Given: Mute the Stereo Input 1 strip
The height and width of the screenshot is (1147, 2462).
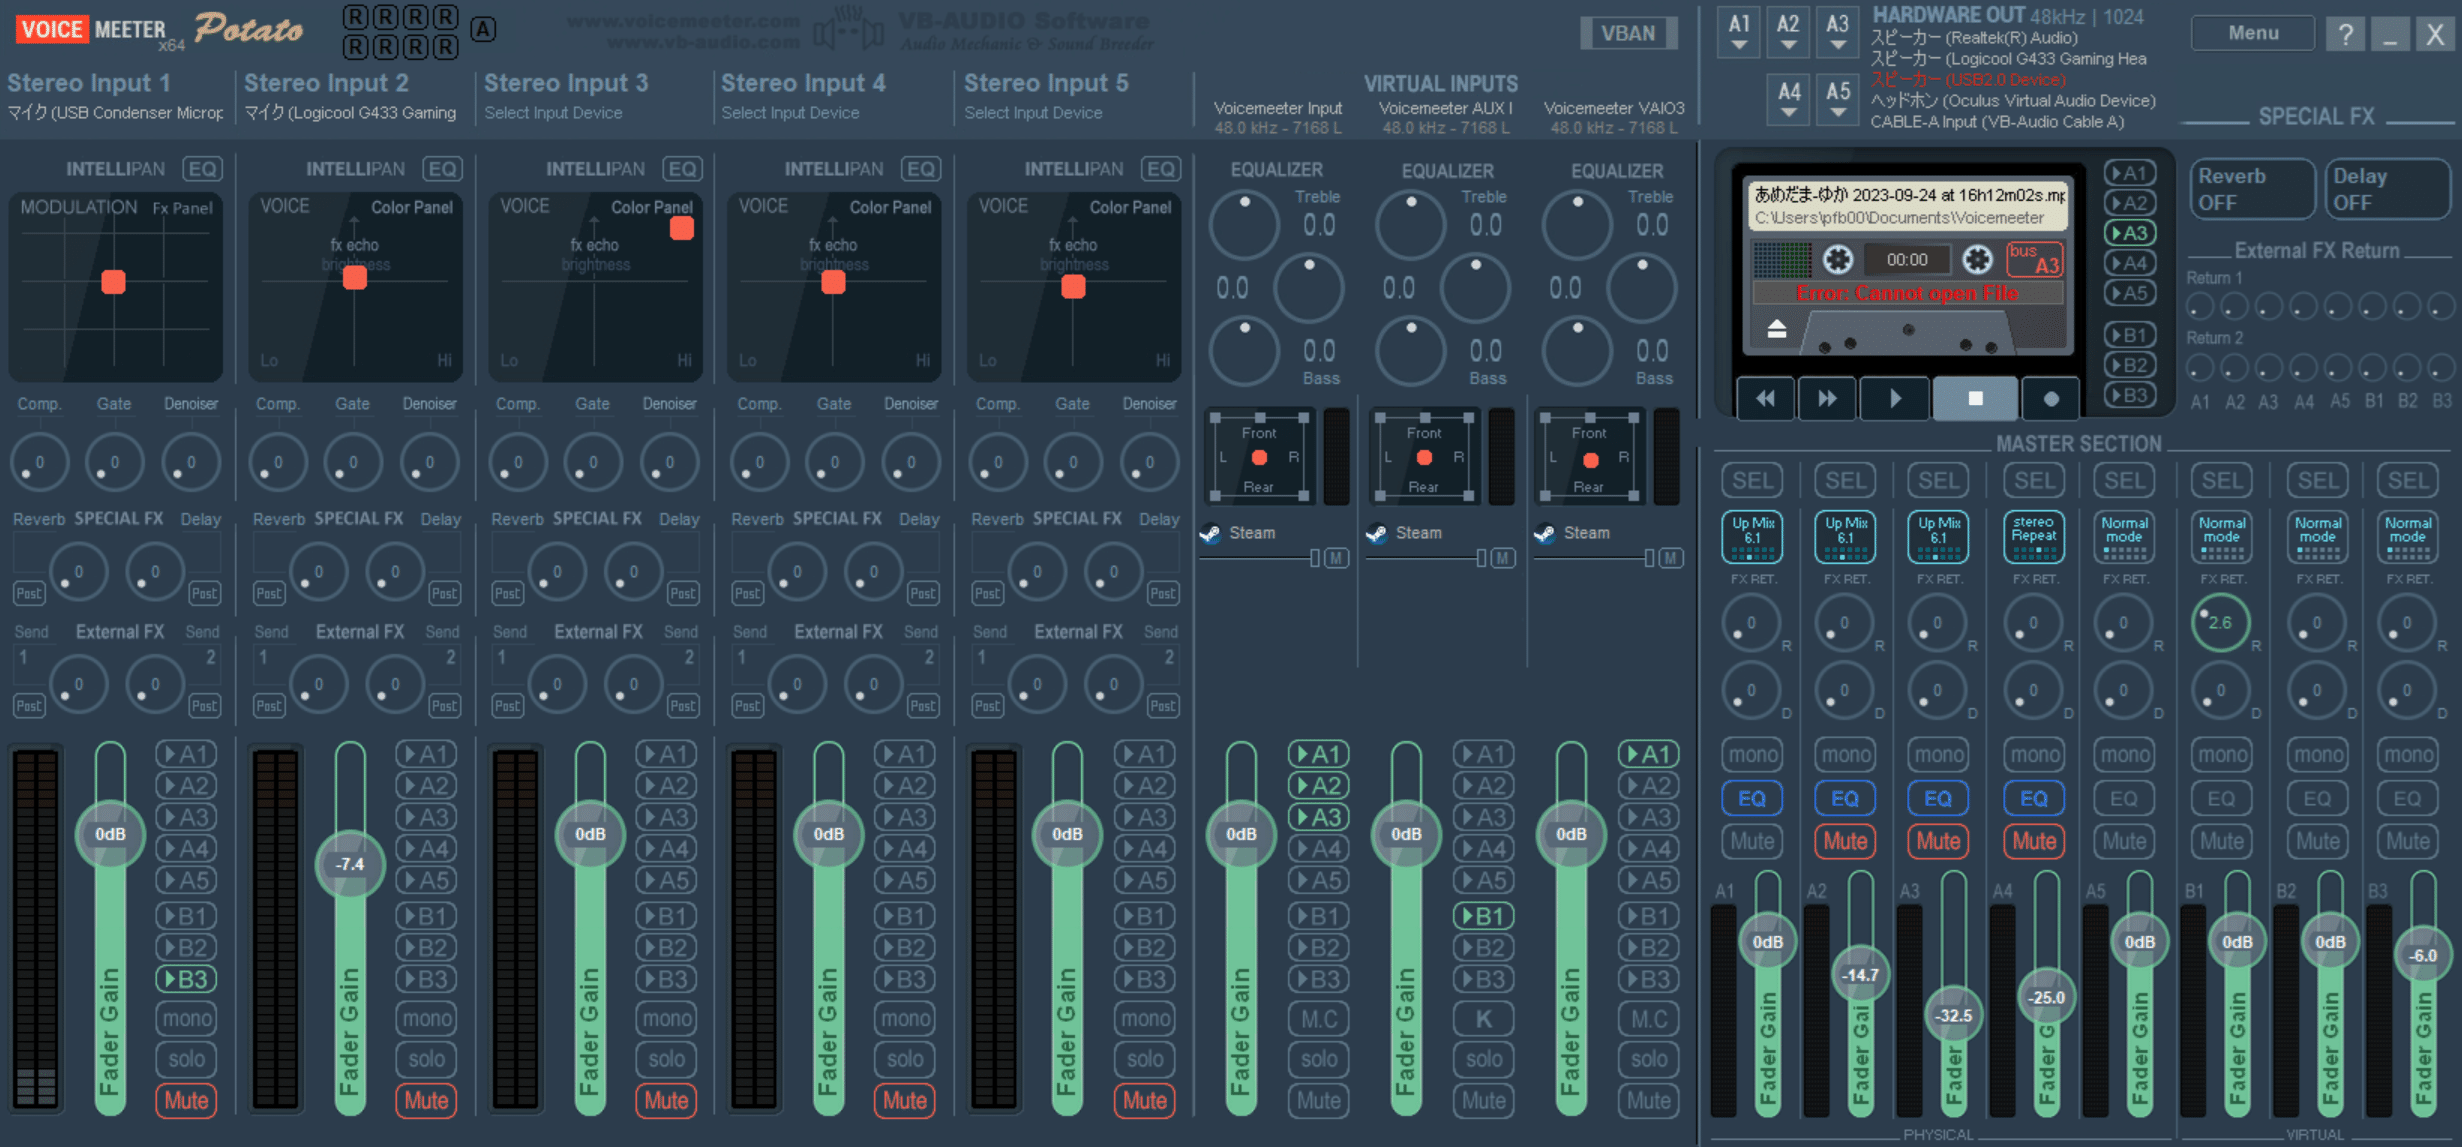Looking at the screenshot, I should click(x=186, y=1100).
